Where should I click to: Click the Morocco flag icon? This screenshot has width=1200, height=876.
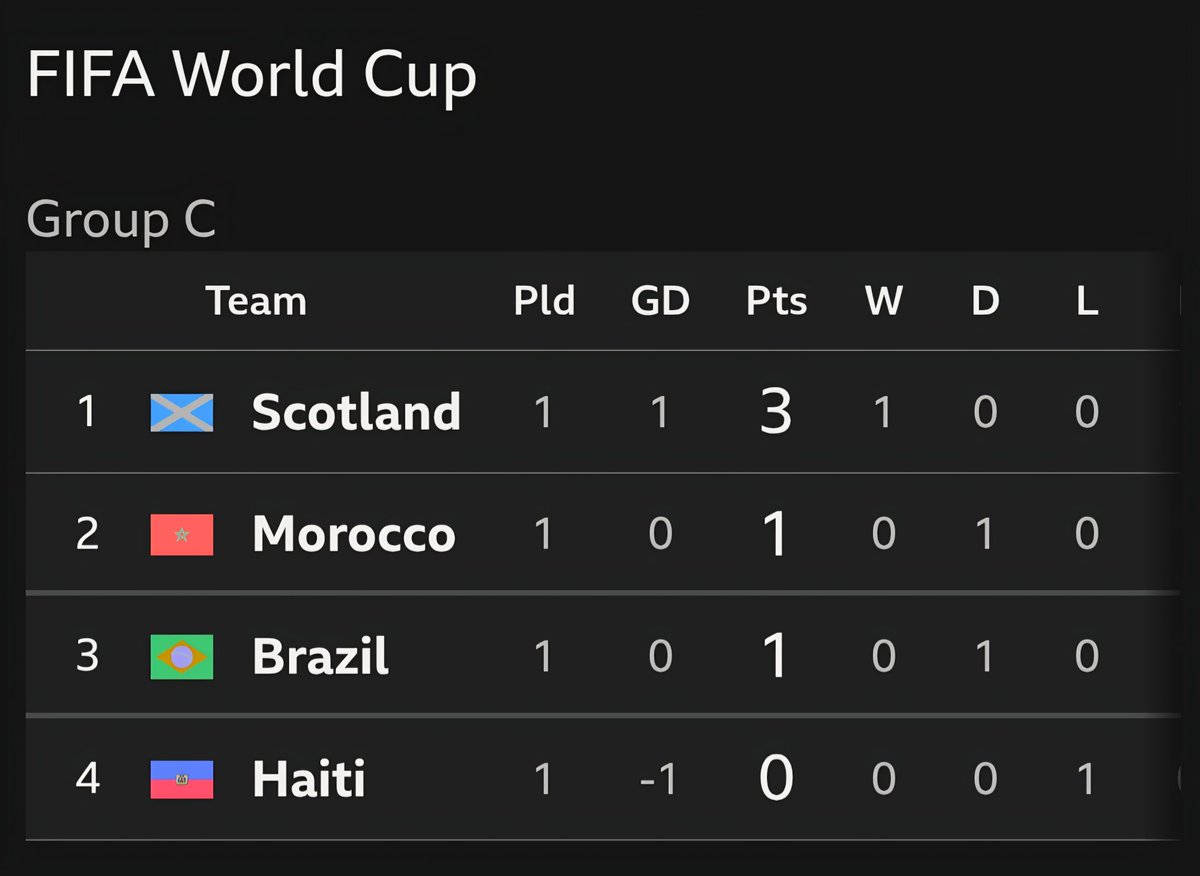click(x=182, y=534)
